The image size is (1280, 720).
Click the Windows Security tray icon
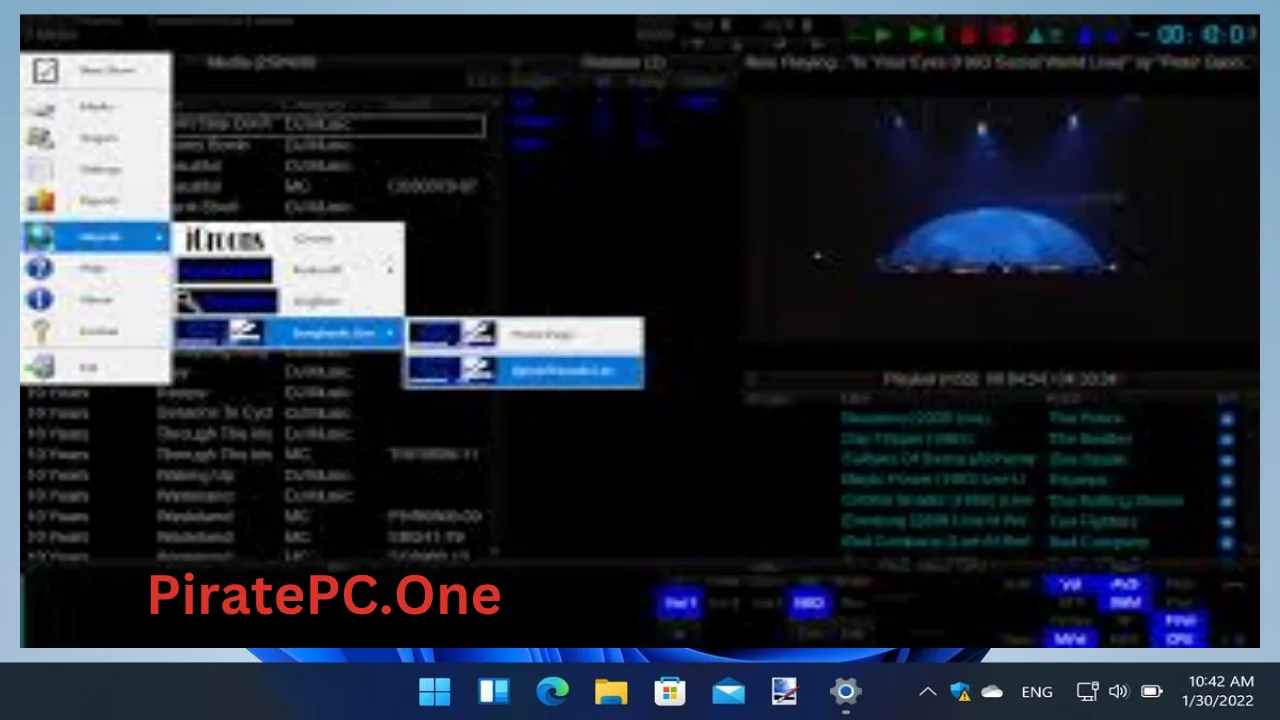click(x=960, y=692)
